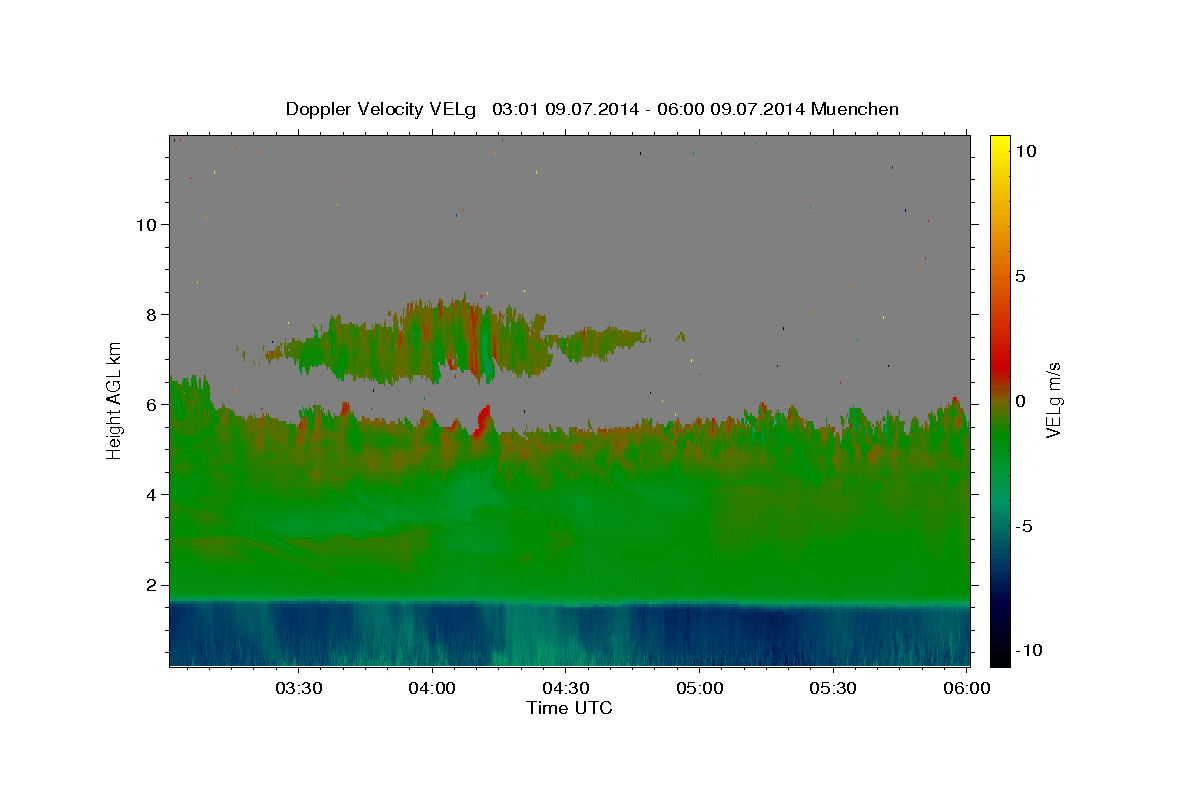Click the black bottom of the velocity colorbar
The image size is (1200, 800).
click(1000, 655)
